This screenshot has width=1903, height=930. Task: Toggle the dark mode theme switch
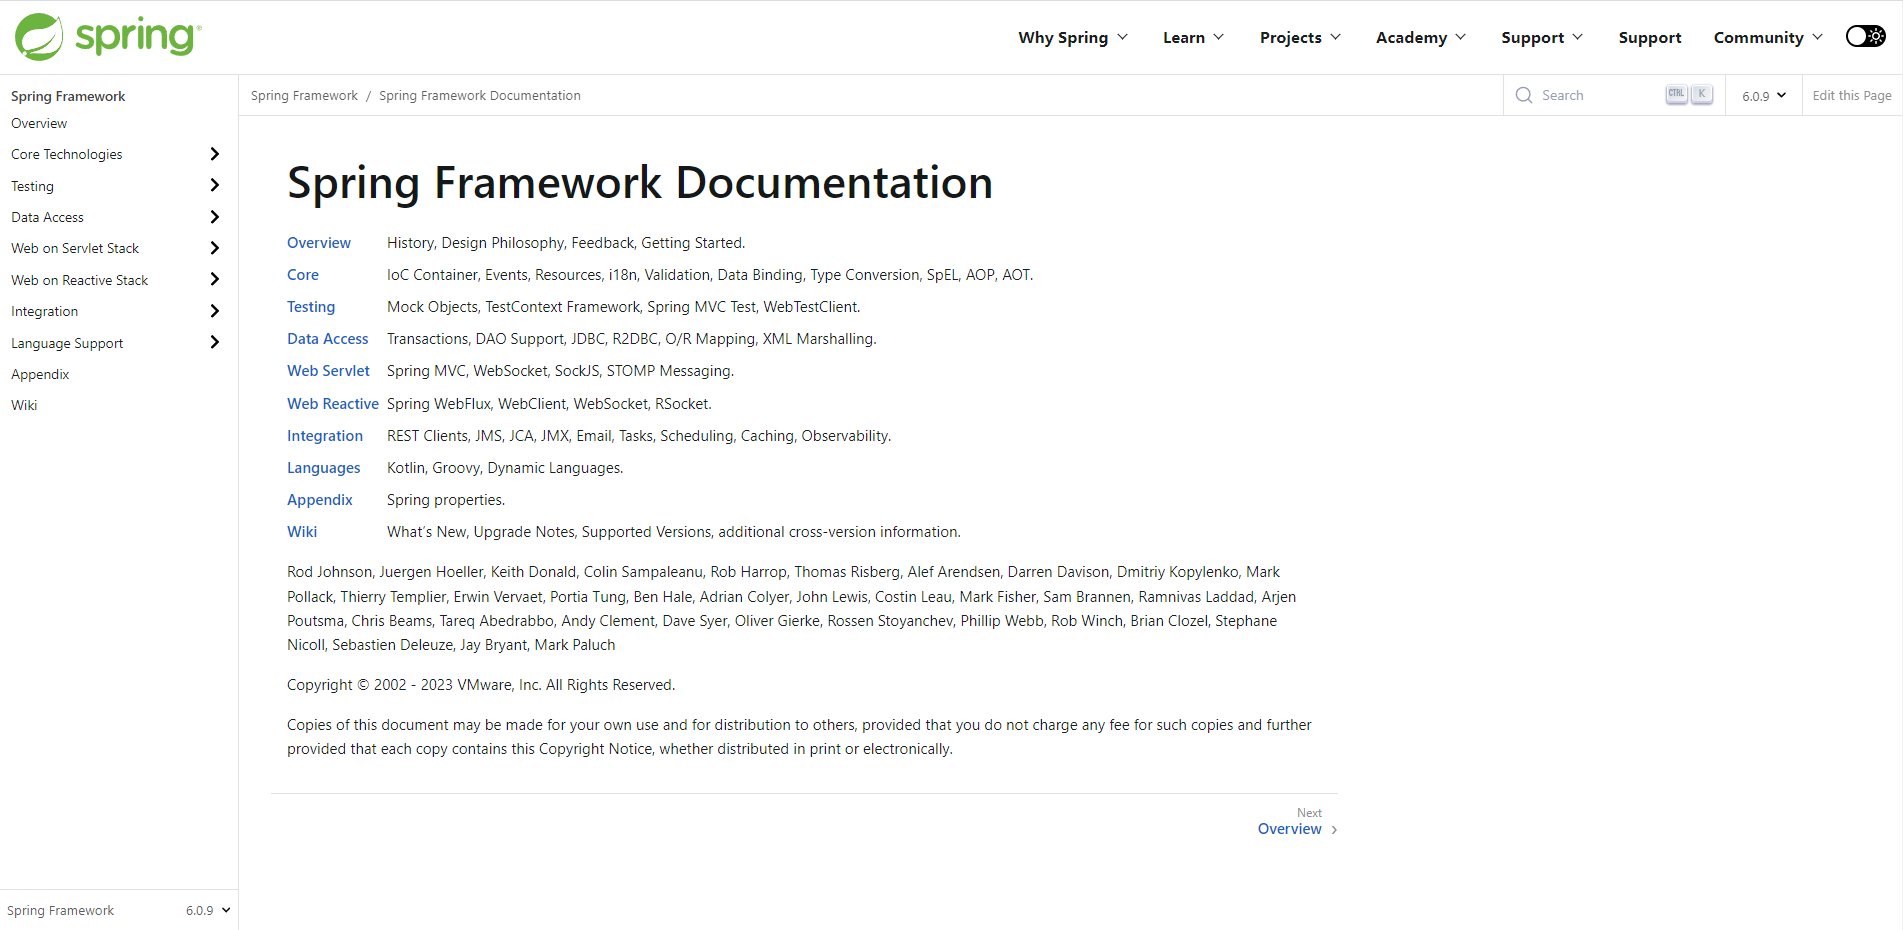click(1865, 36)
